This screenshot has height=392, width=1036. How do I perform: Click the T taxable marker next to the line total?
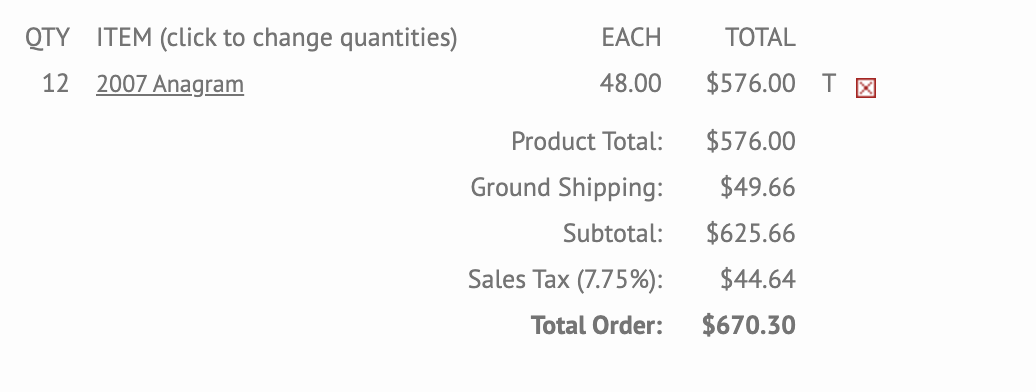pos(829,84)
